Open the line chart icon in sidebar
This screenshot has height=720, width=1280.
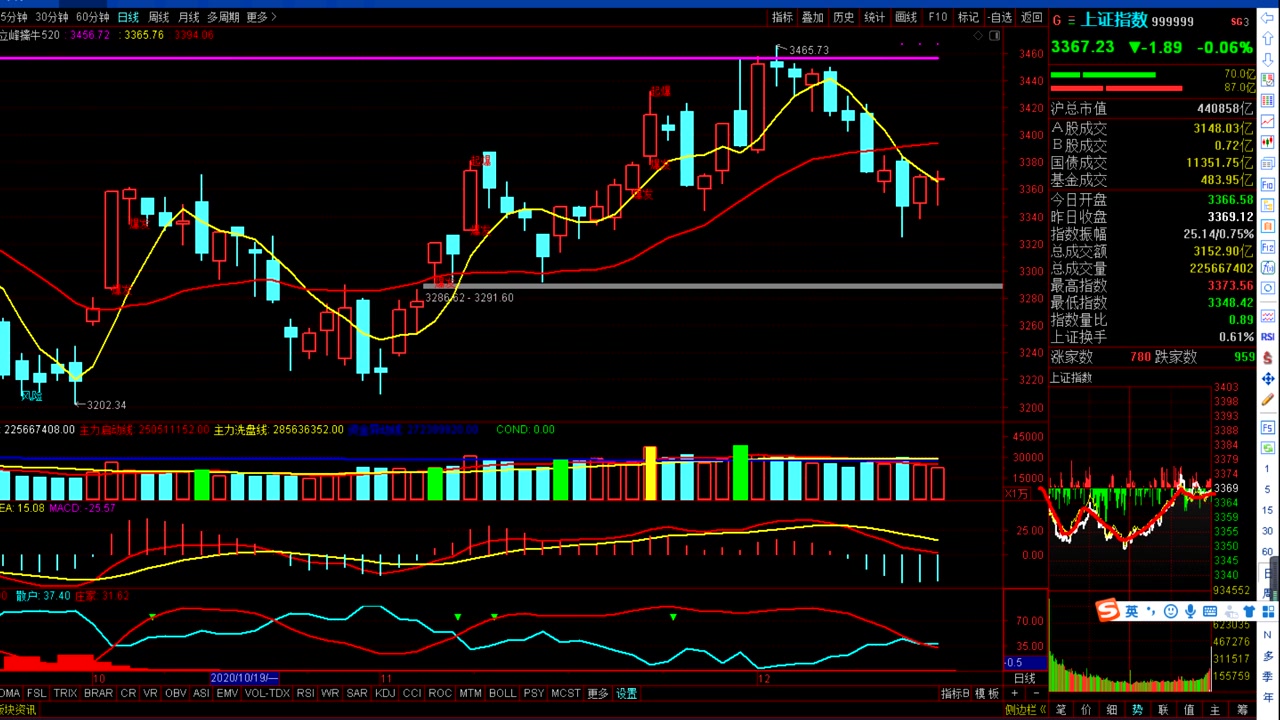pos(1268,120)
